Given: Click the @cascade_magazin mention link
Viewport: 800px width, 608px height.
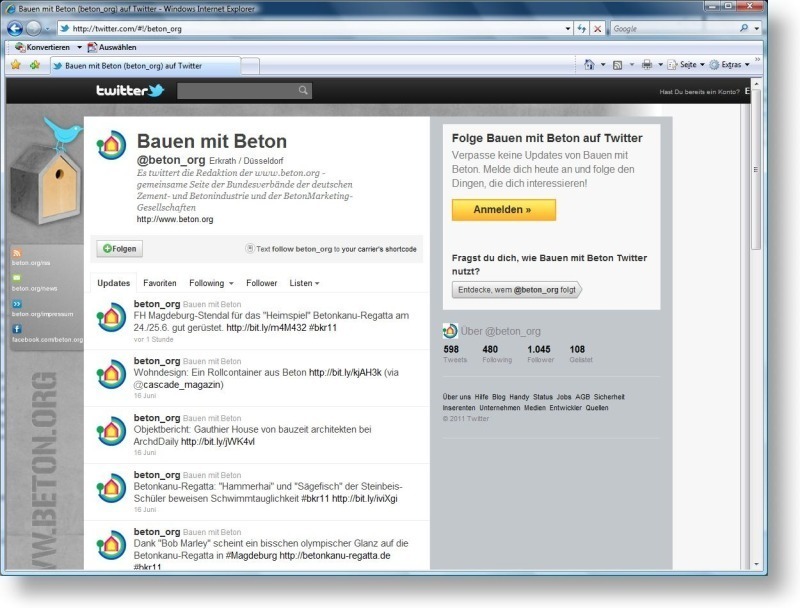Looking at the screenshot, I should tap(179, 385).
